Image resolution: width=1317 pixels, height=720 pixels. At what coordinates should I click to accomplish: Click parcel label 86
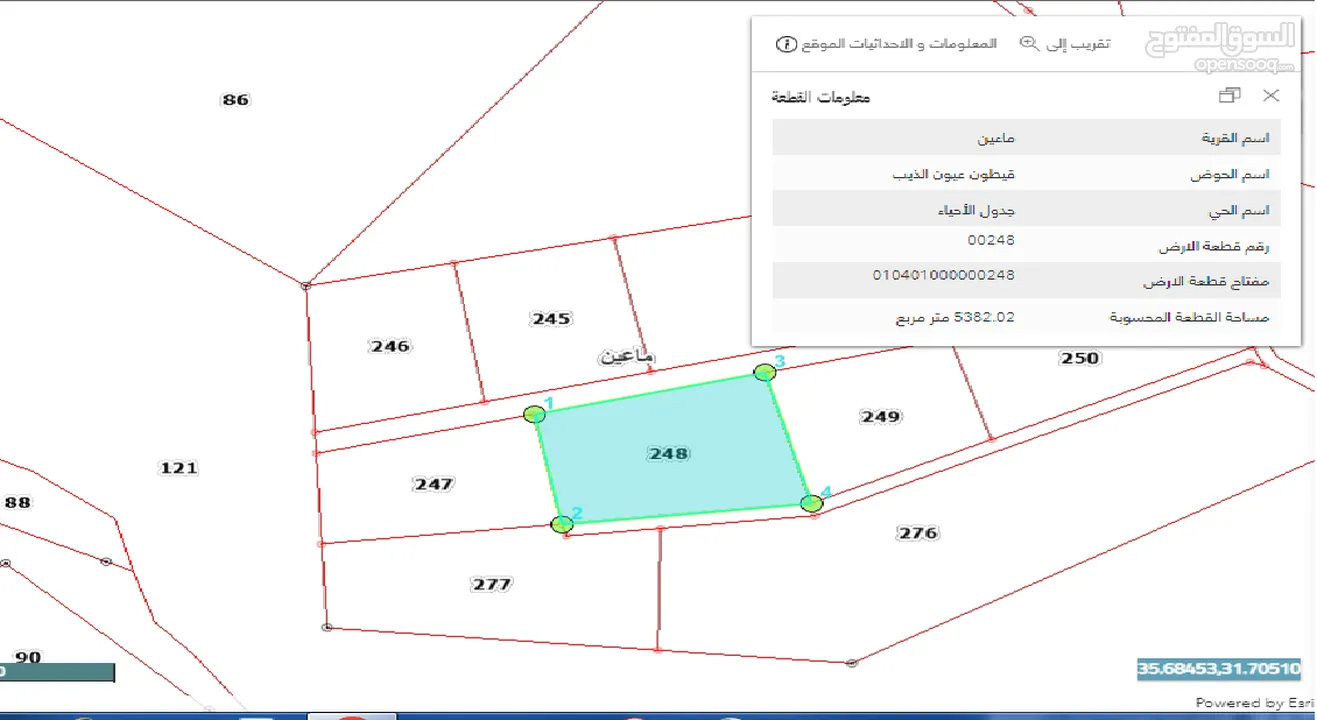coord(235,100)
